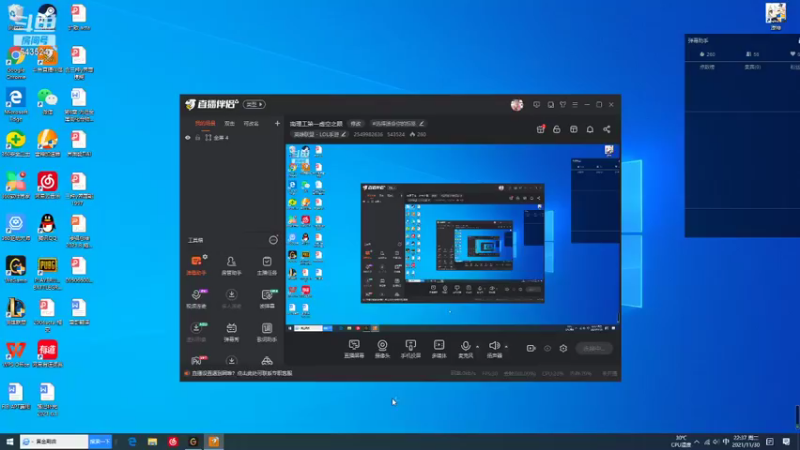Click the popularity 260 flame indicator

(x=418, y=135)
